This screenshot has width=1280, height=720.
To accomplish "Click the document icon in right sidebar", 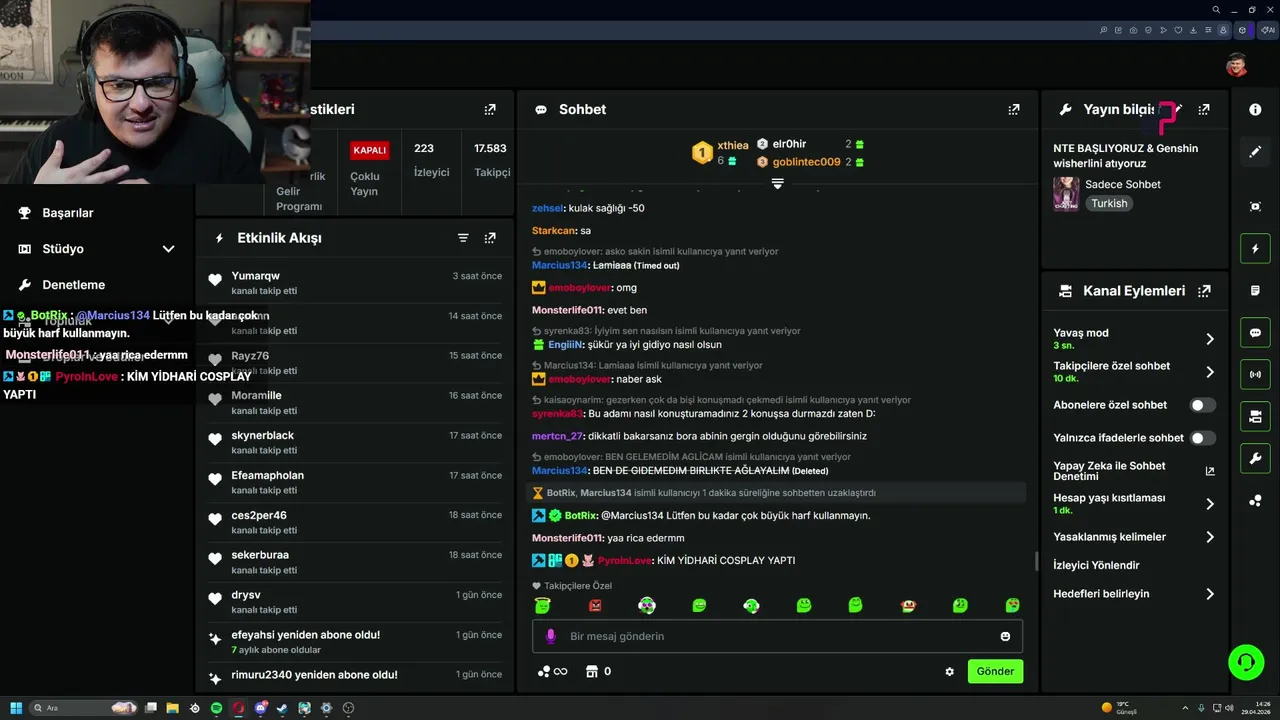I will [1255, 290].
